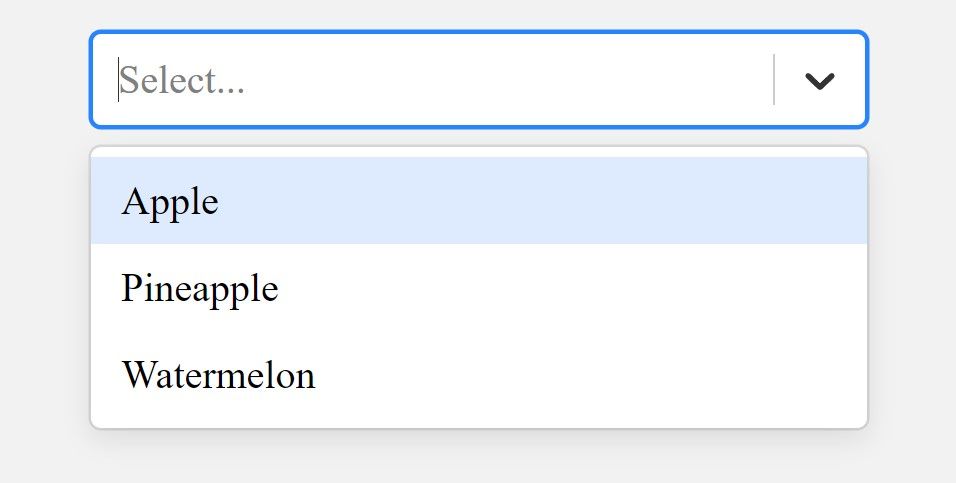This screenshot has width=956, height=483.
Task: Click the Watermelon text label
Action: [x=218, y=376]
